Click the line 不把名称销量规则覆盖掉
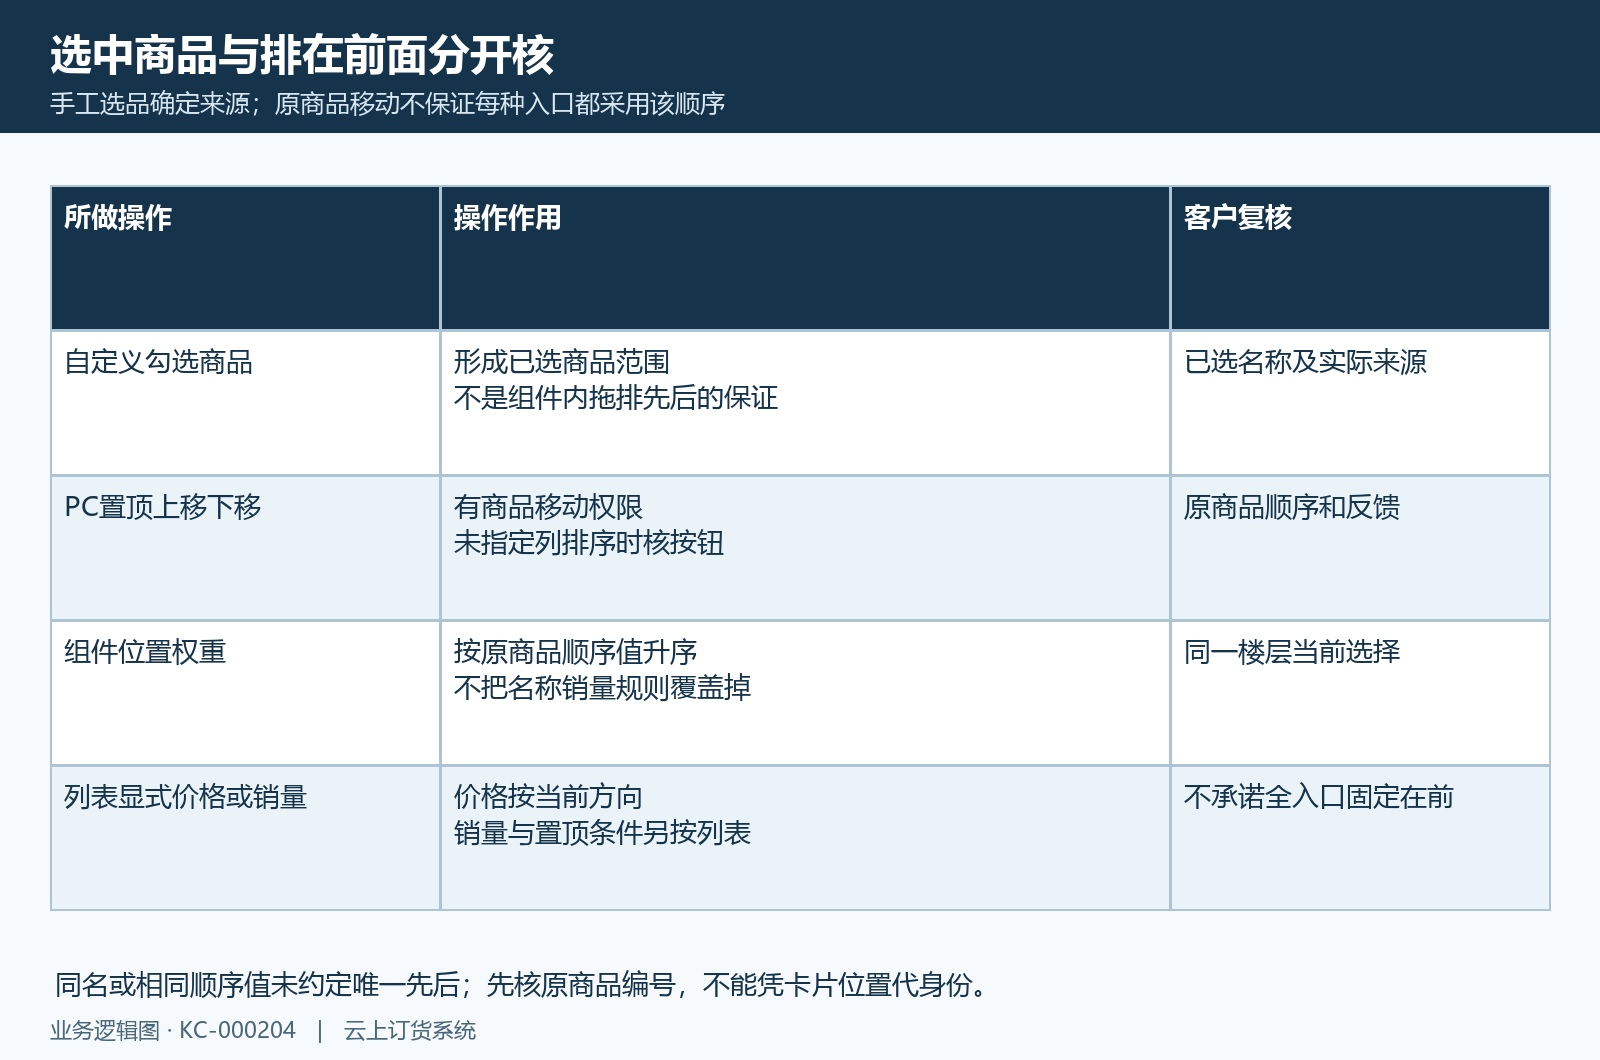 (602, 688)
